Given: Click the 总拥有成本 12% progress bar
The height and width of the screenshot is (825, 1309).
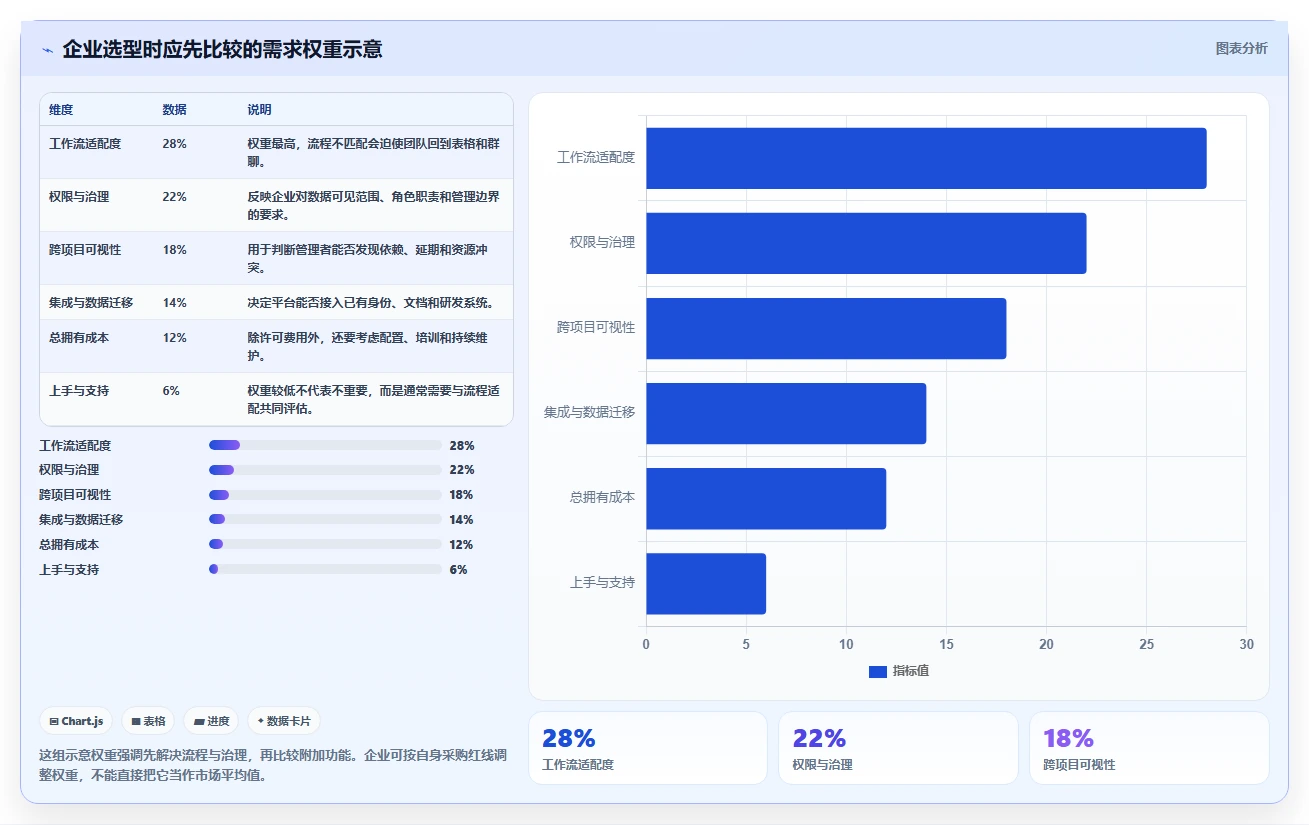Looking at the screenshot, I should 325,545.
